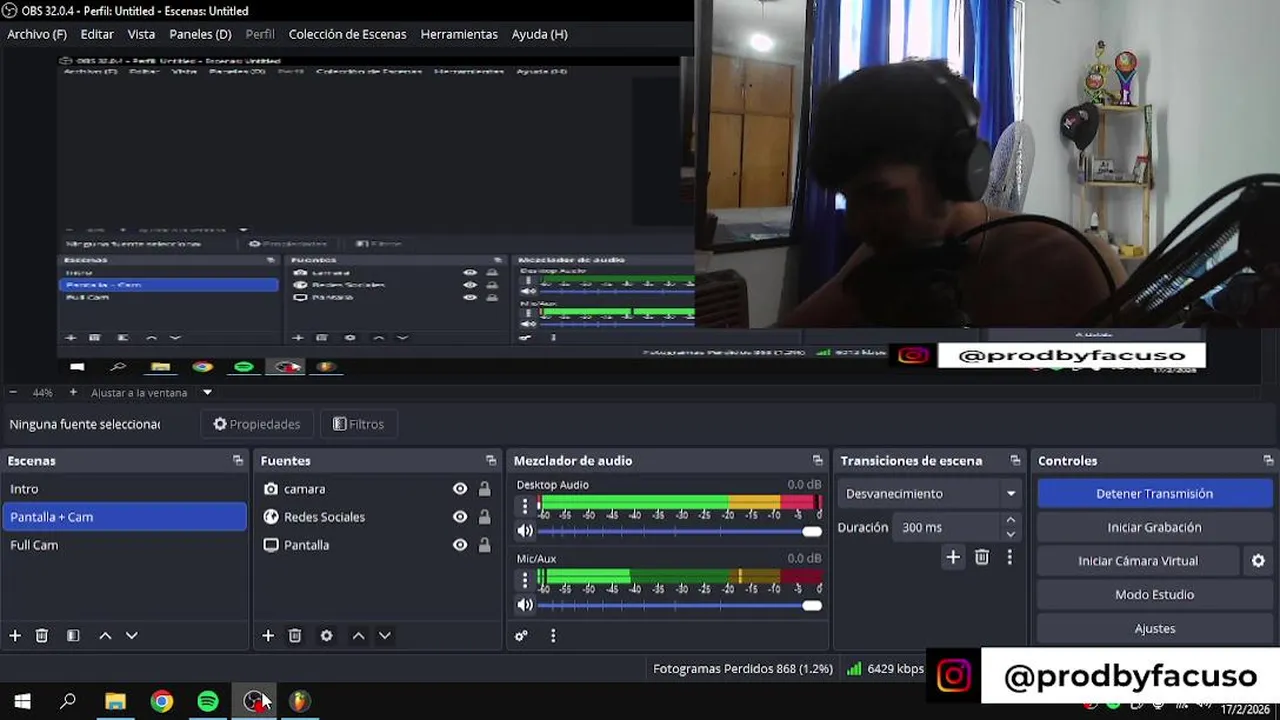
Task: Toggle lock on camara source
Action: (484, 489)
